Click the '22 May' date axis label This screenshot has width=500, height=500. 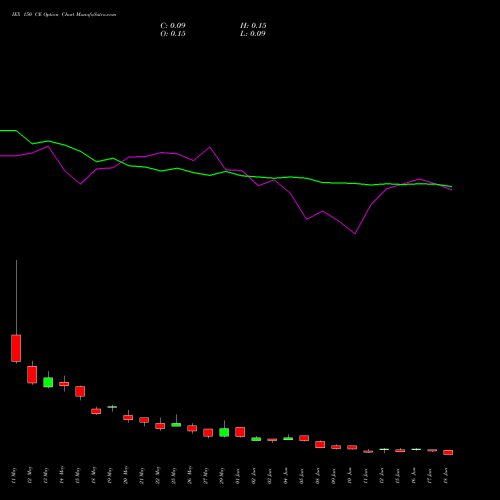tap(158, 476)
